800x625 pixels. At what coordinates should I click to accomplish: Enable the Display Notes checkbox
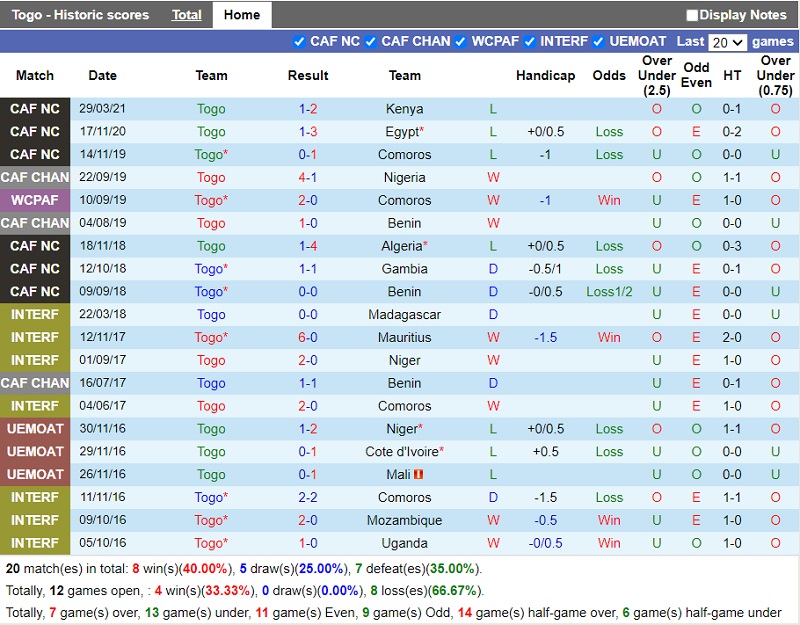[x=692, y=15]
